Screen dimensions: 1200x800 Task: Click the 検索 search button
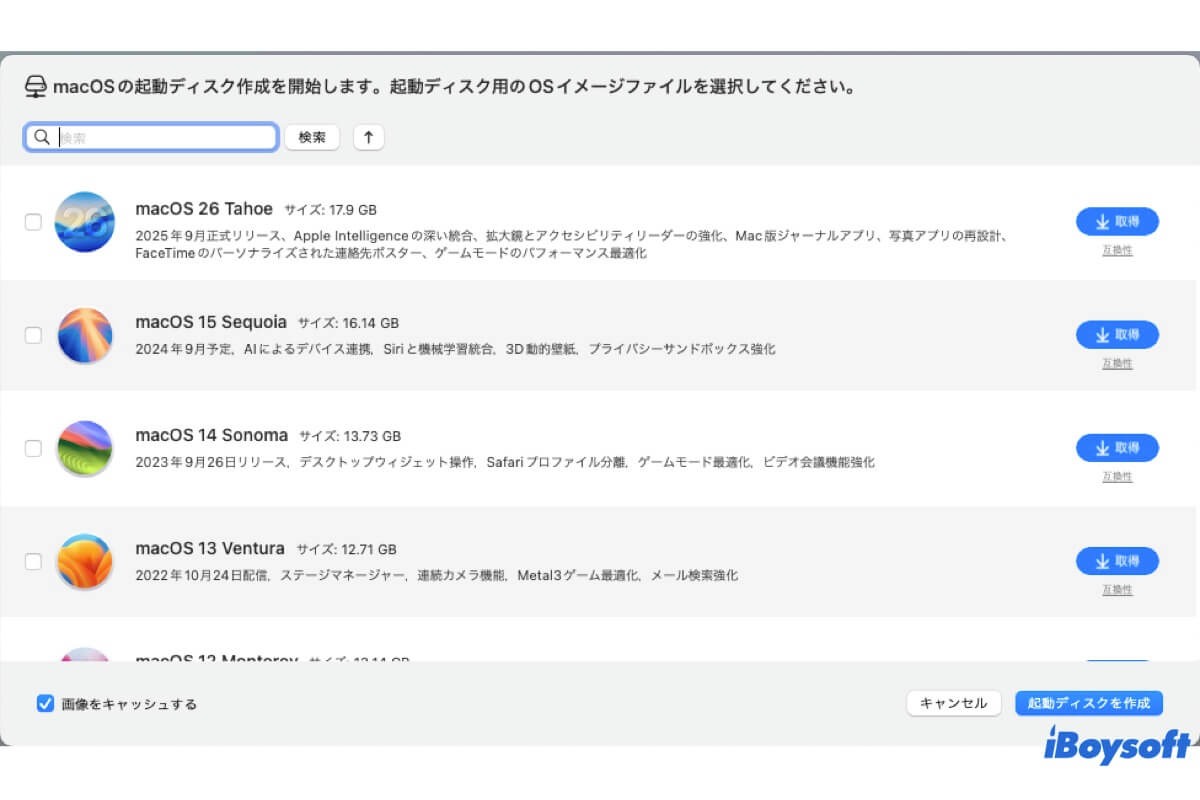(312, 136)
